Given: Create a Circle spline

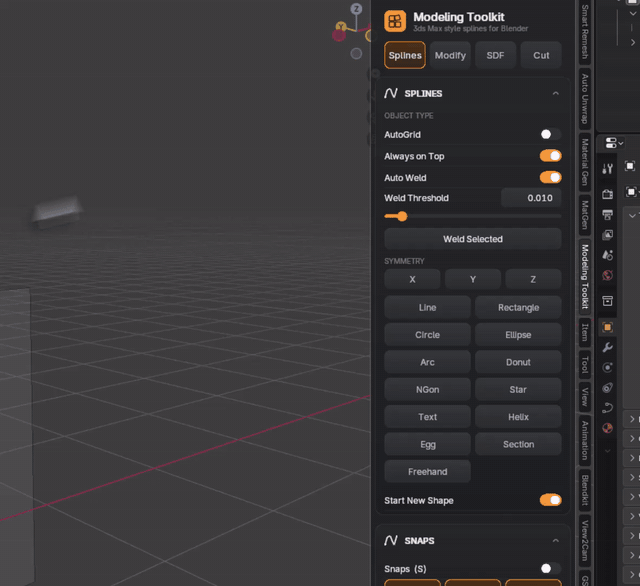Looking at the screenshot, I should [x=427, y=335].
